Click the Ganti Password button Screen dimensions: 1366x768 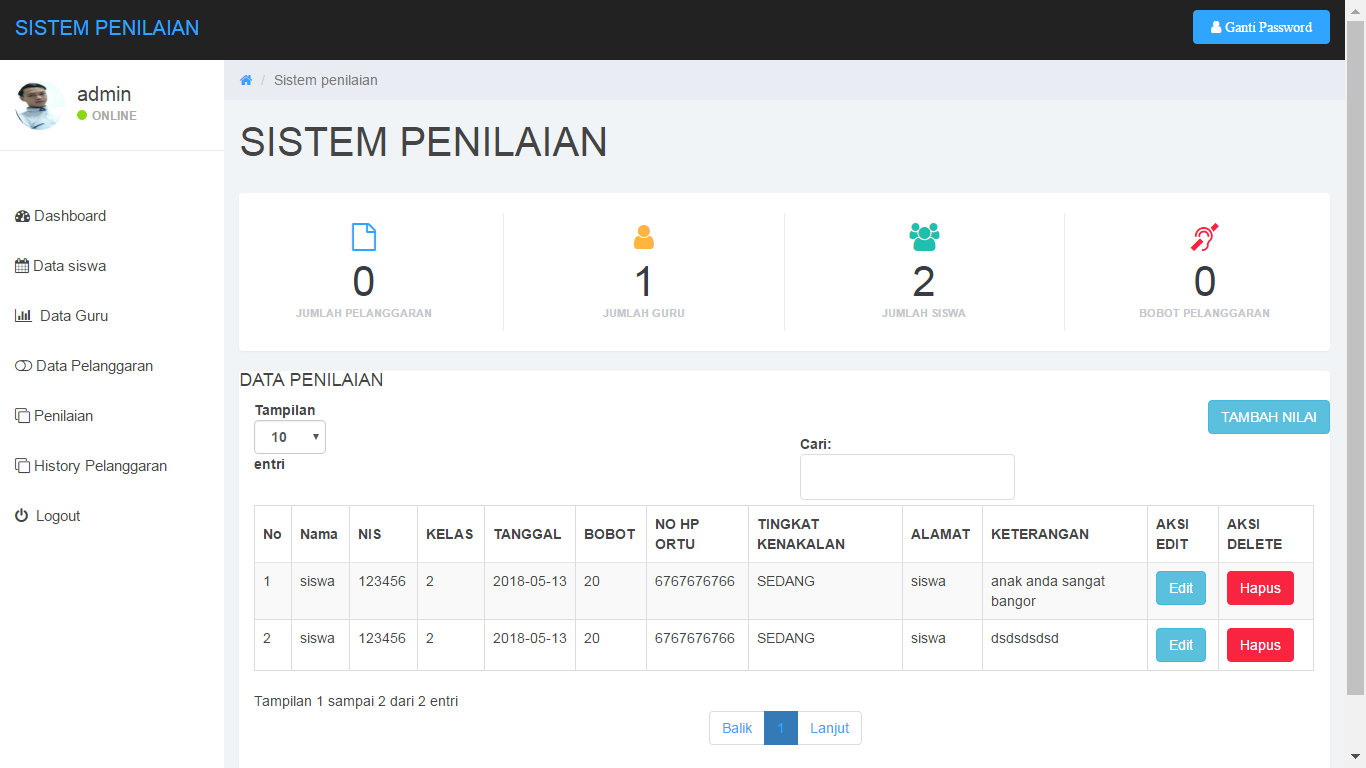click(x=1260, y=27)
